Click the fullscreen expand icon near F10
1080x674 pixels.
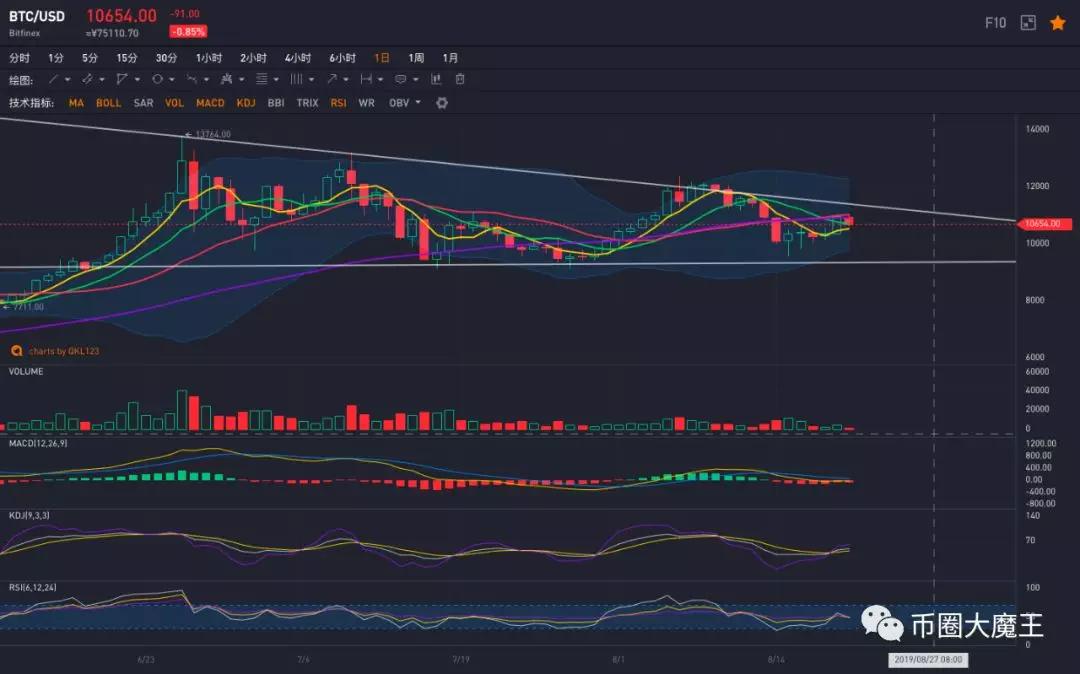(x=1028, y=23)
